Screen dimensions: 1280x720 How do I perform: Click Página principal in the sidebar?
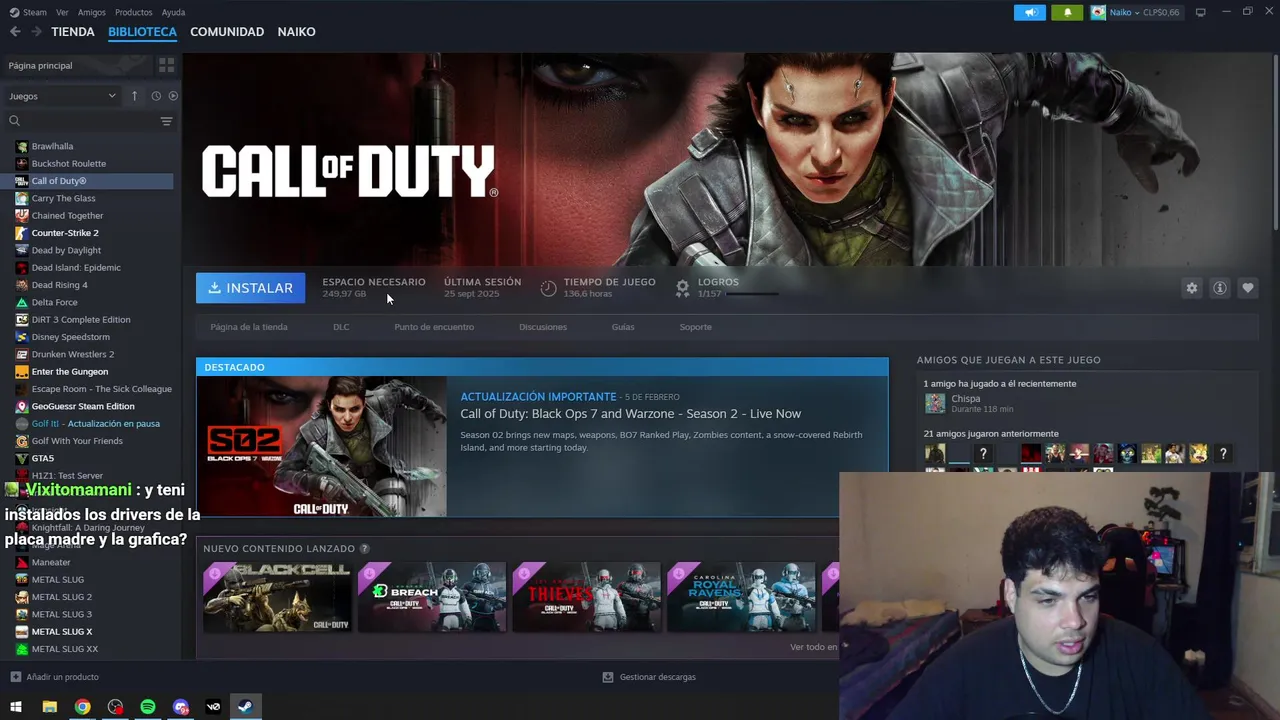(40, 65)
